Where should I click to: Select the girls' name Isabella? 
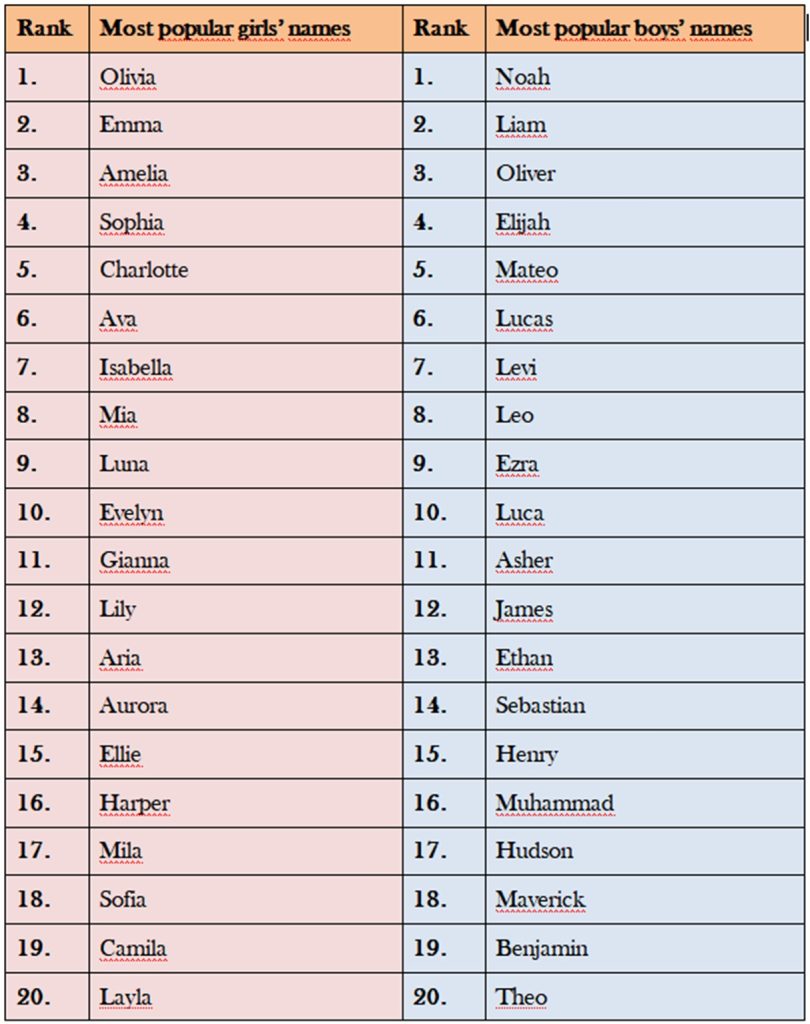click(136, 367)
